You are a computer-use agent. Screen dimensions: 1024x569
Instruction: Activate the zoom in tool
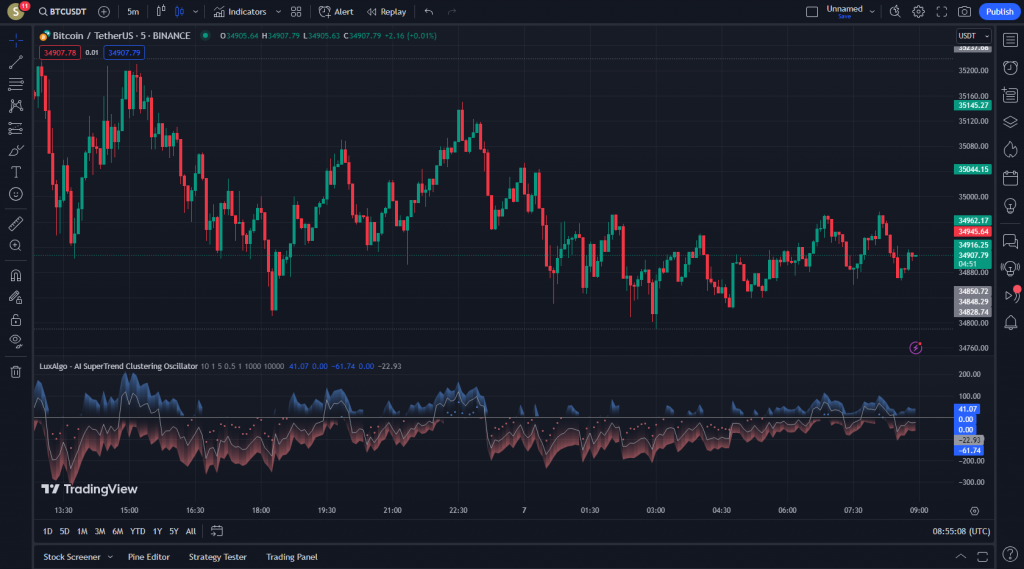click(16, 246)
